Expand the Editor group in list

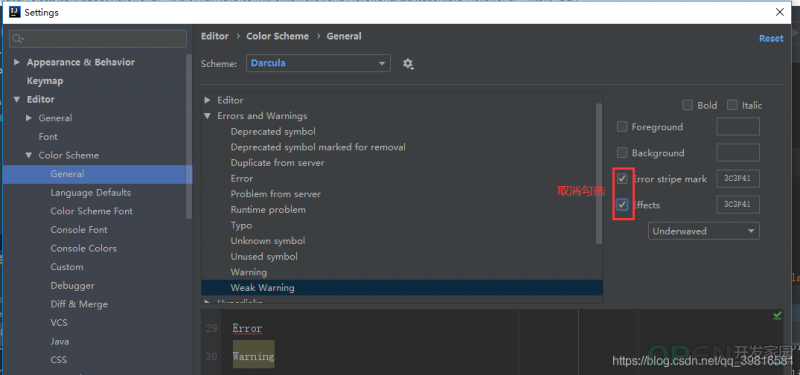tap(207, 101)
